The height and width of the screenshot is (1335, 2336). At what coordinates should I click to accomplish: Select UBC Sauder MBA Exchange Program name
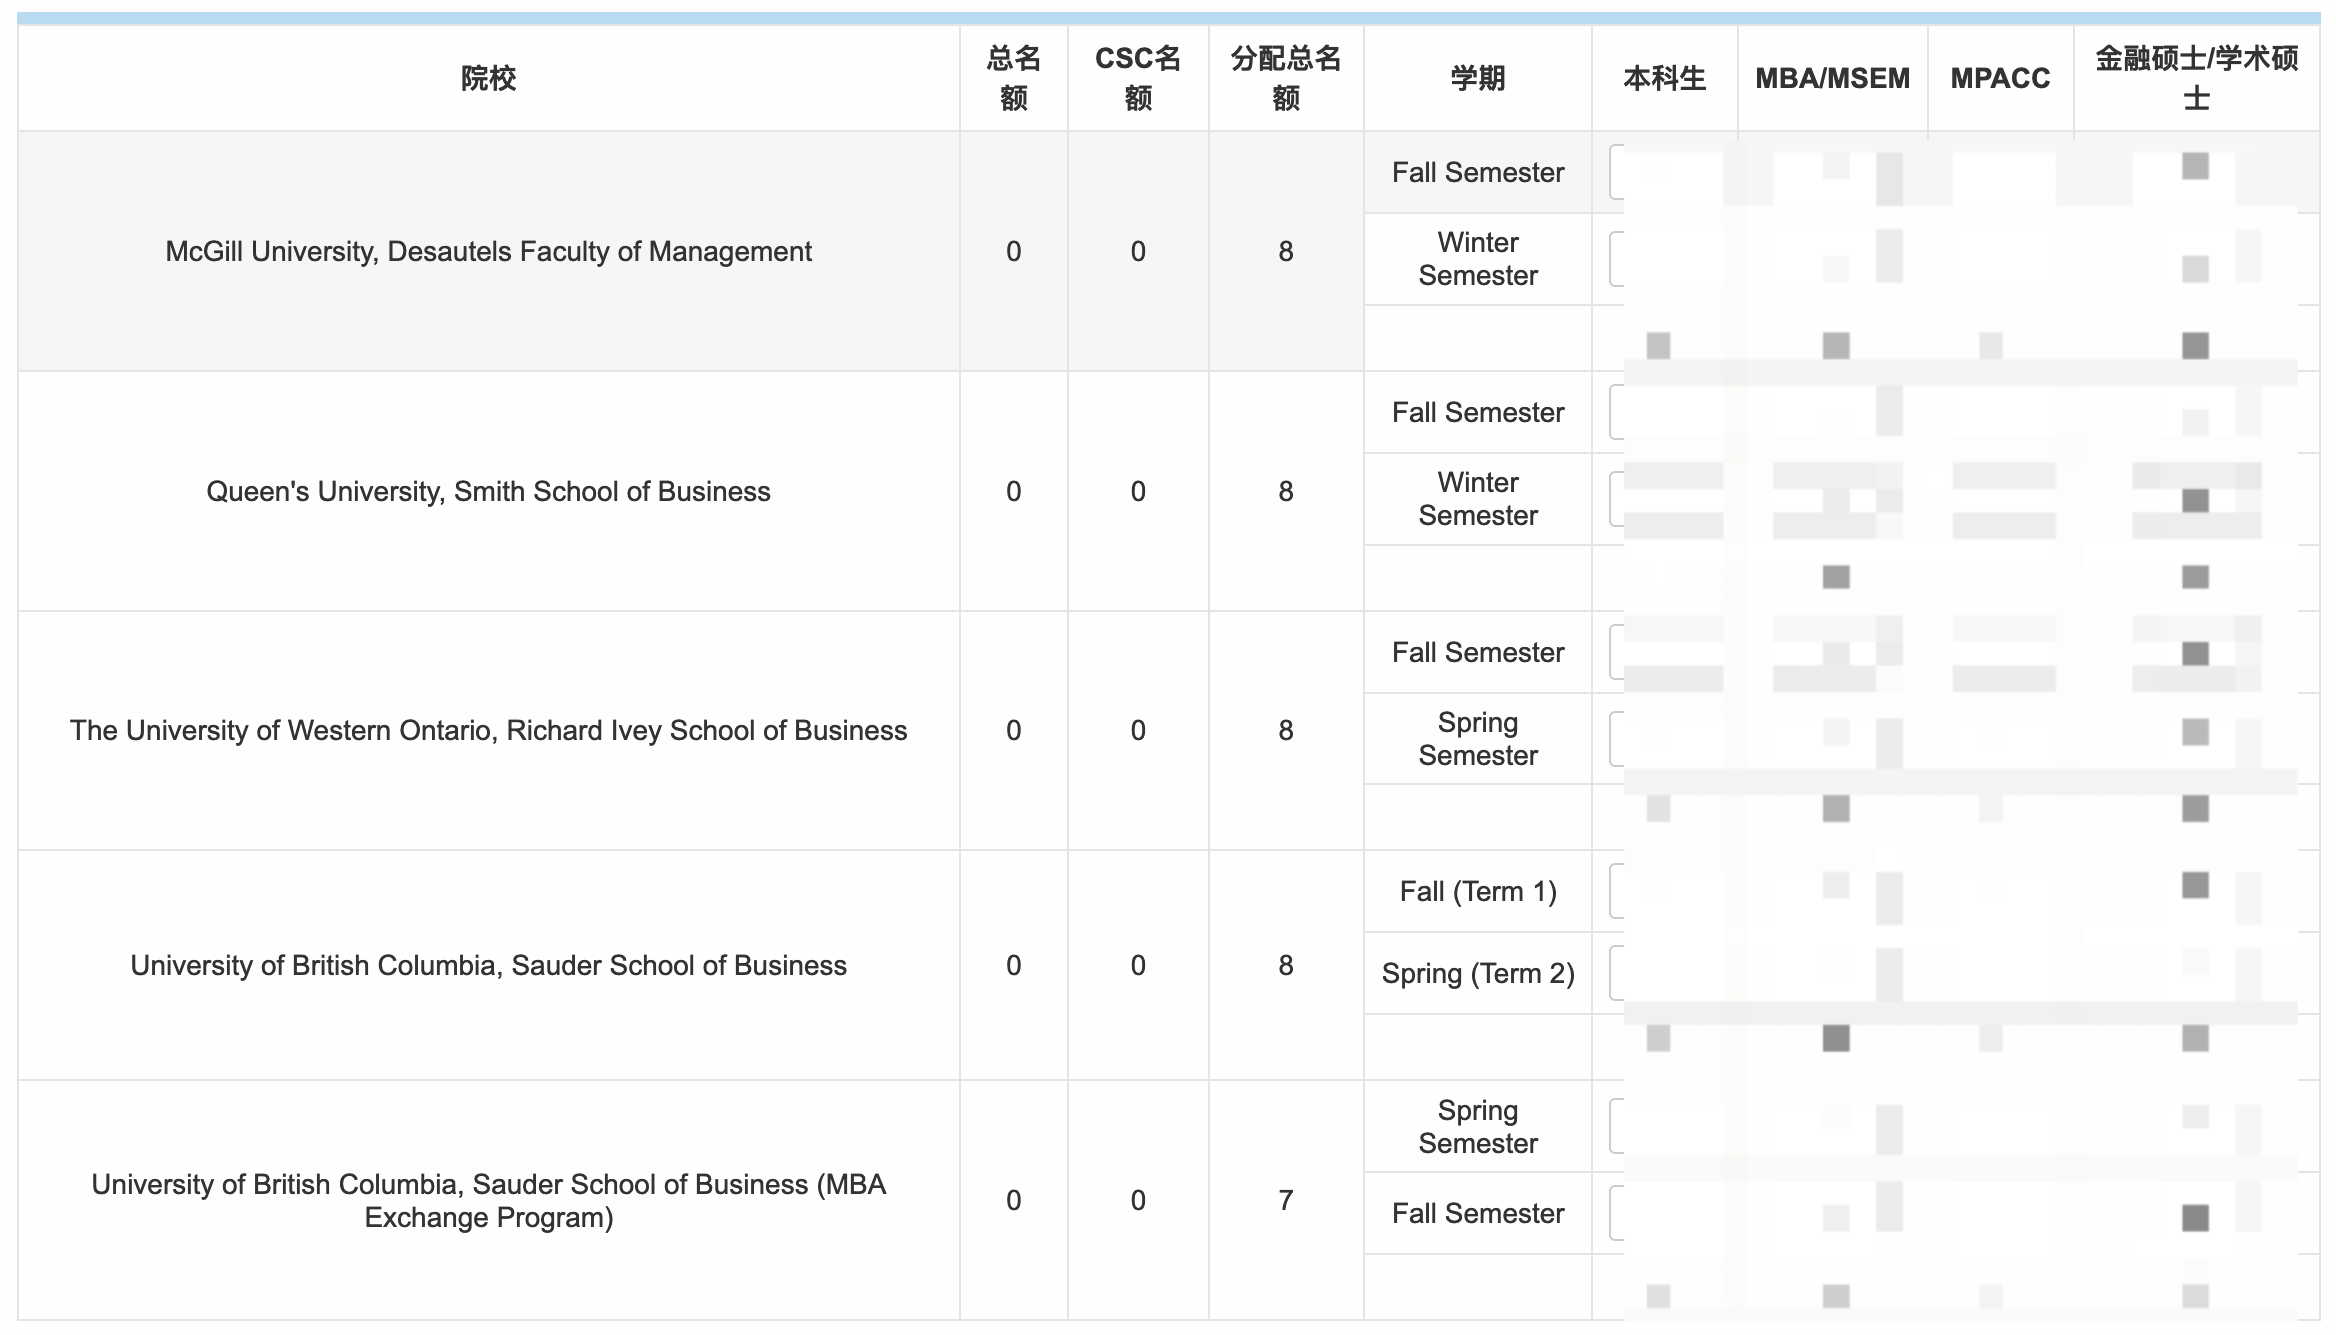[x=488, y=1200]
